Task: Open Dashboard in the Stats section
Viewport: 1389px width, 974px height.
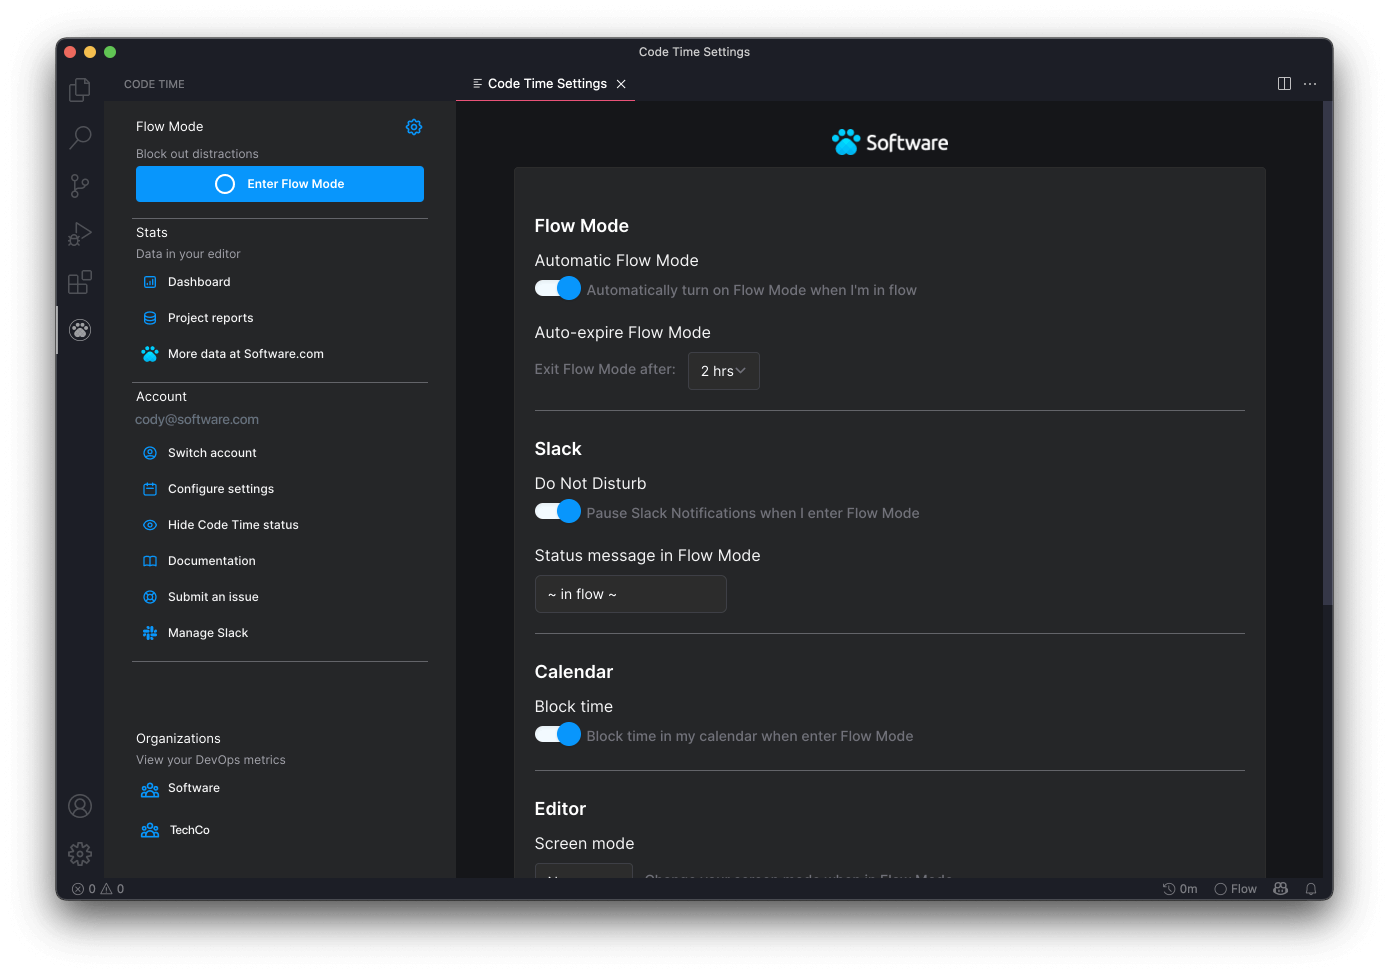Action: [199, 282]
